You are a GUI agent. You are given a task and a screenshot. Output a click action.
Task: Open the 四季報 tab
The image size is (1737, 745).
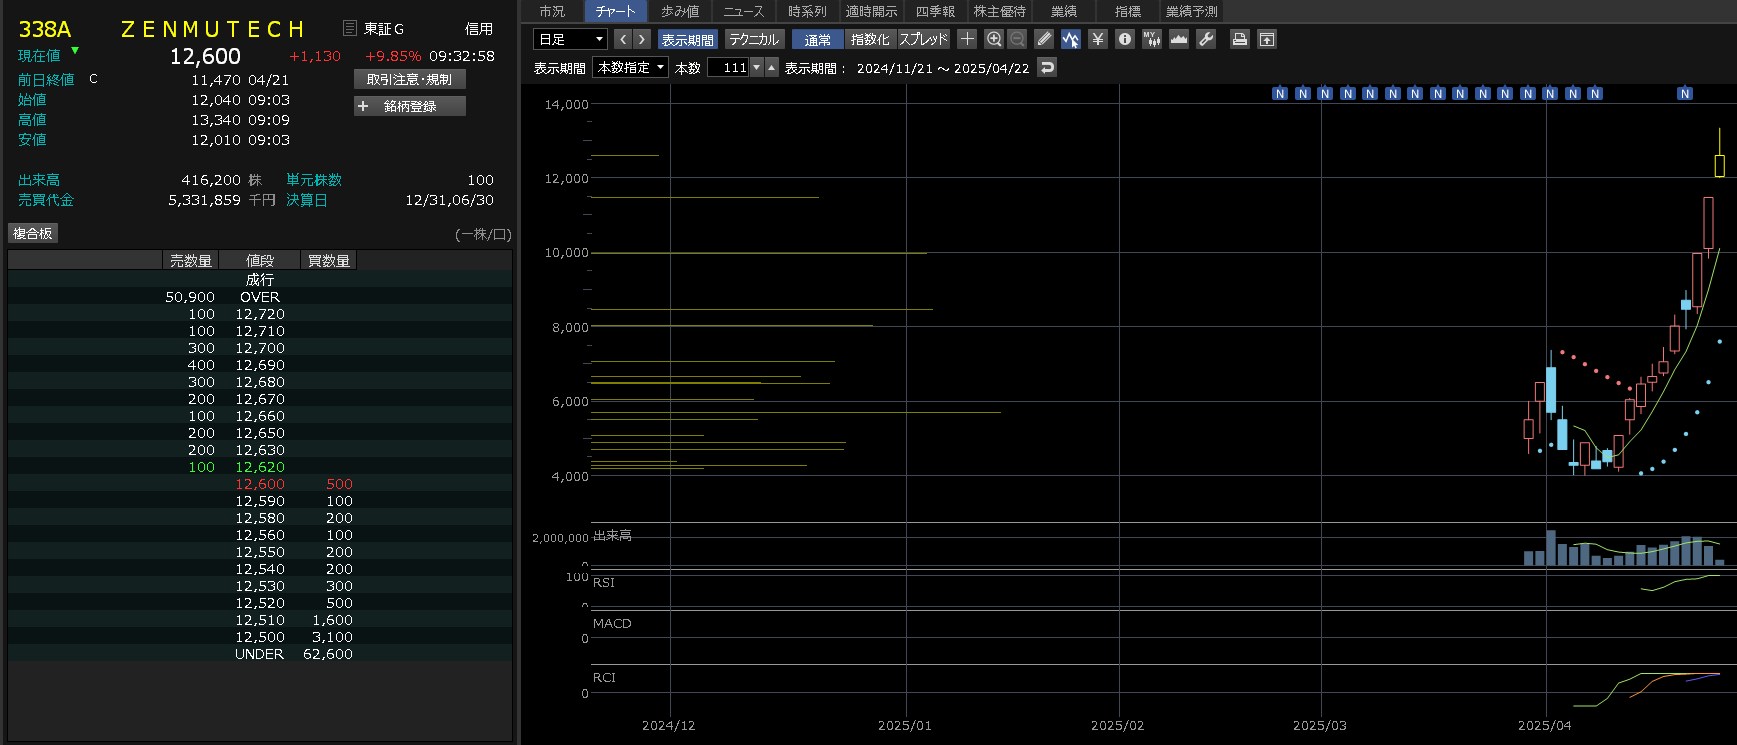click(935, 11)
